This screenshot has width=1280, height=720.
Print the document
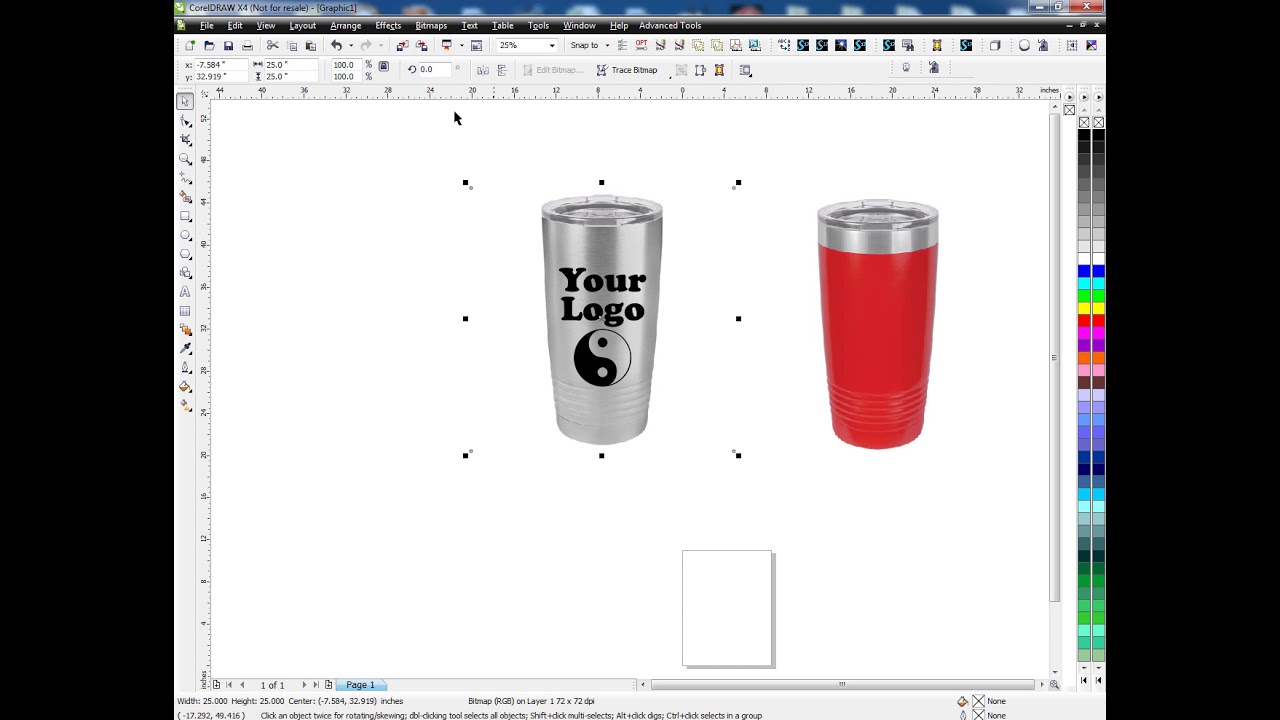tap(247, 45)
